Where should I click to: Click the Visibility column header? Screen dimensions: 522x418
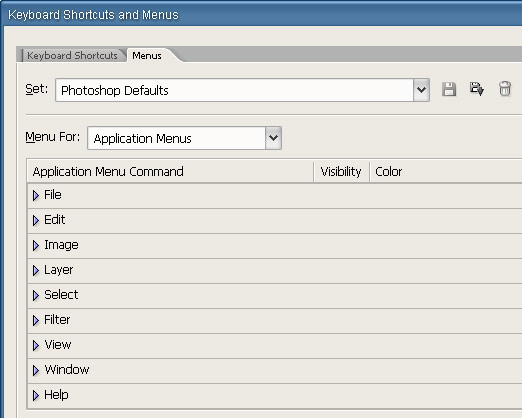click(341, 172)
